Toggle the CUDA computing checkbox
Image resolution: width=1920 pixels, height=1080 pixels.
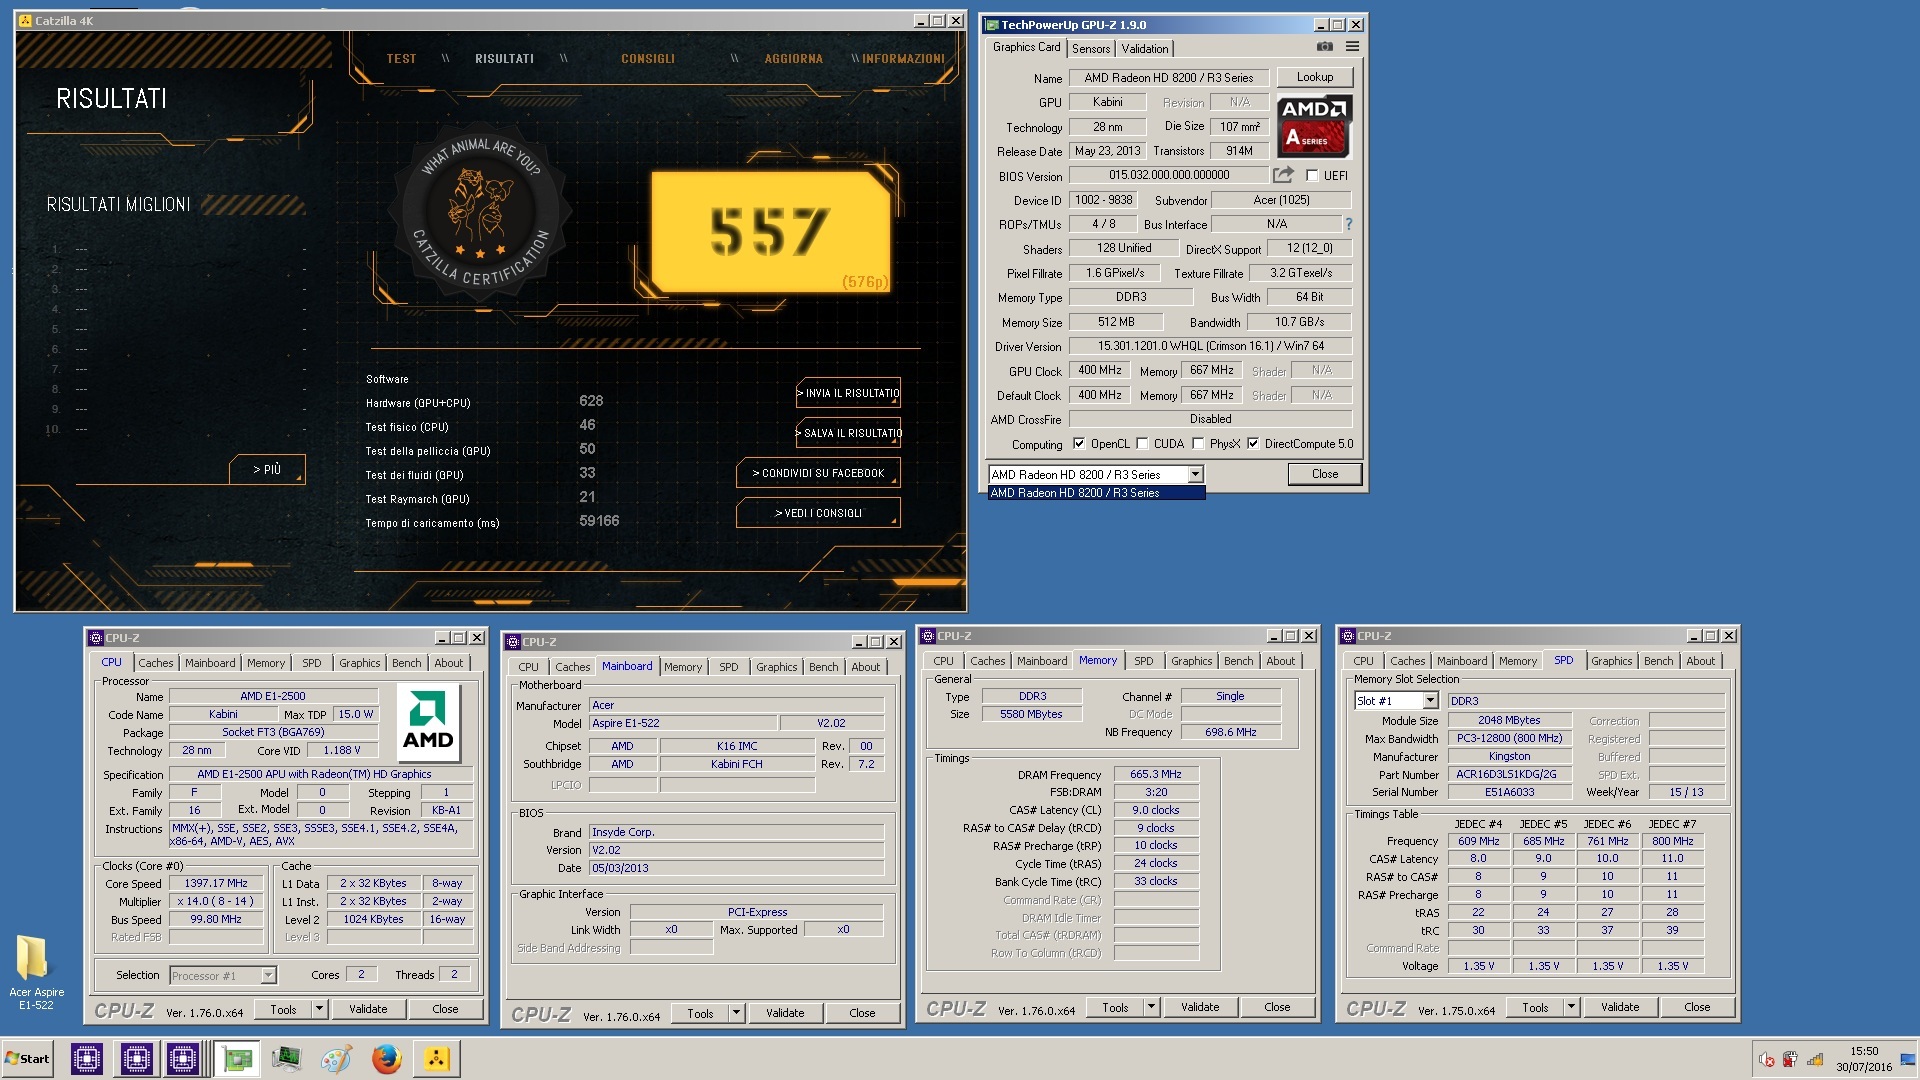(1142, 444)
